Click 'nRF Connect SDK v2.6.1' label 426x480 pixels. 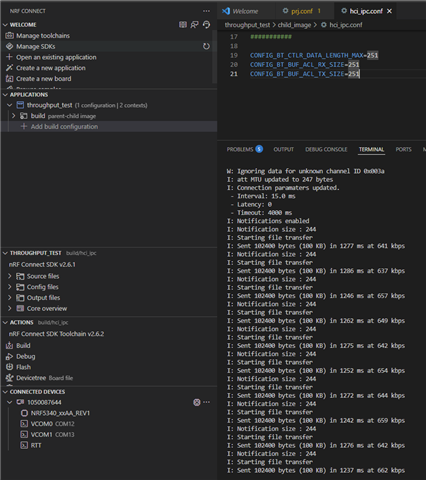click(42, 265)
